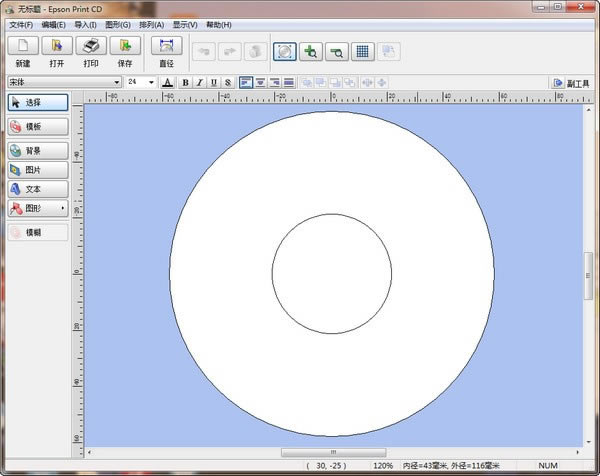This screenshot has height=476, width=600.
Task: Select the fit-to-window view icon
Action: (x=285, y=51)
